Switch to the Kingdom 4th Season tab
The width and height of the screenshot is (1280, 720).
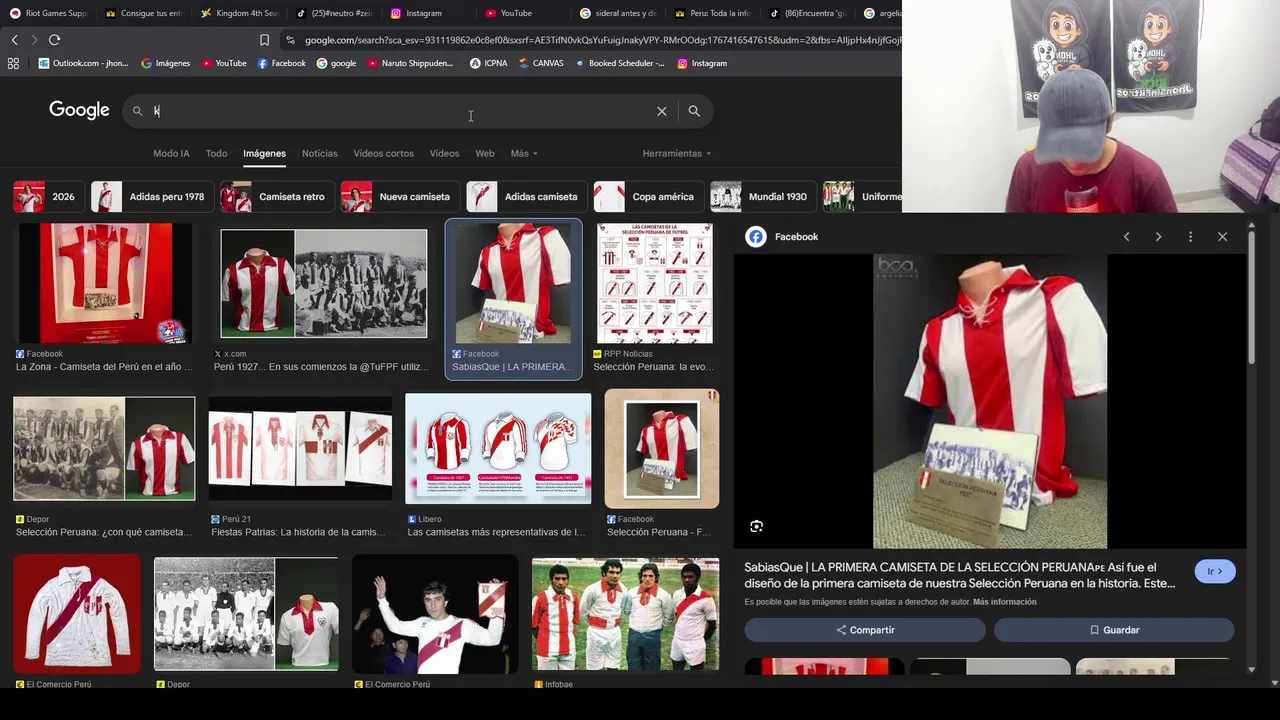point(240,13)
